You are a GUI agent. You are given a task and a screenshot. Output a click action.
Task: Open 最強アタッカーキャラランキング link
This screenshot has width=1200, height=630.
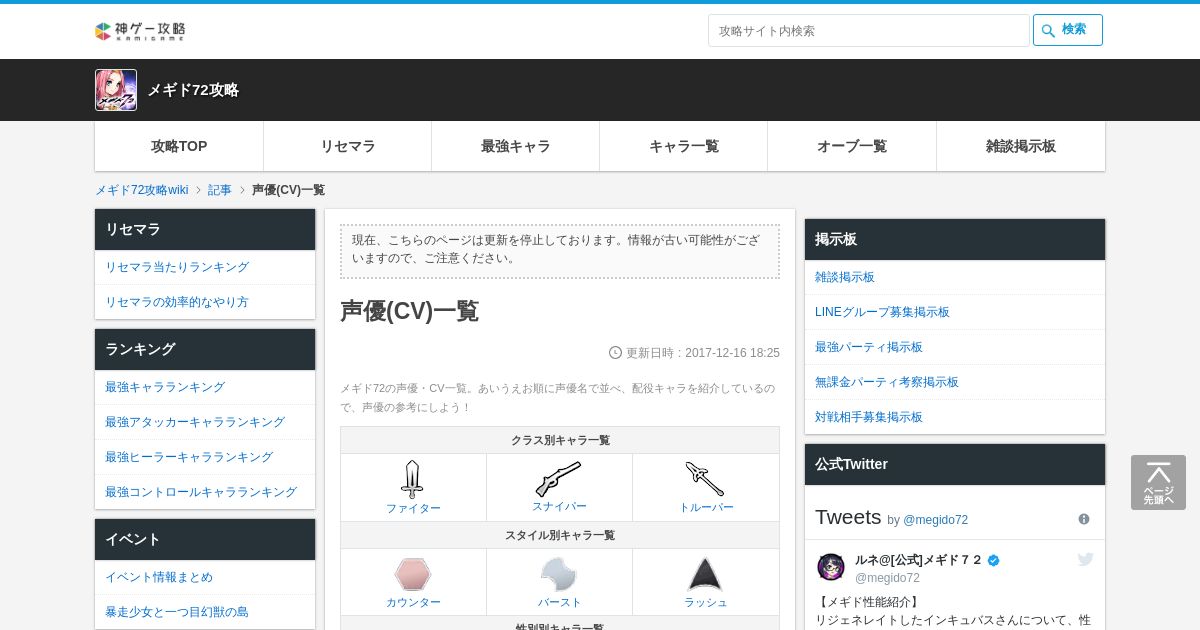point(195,422)
